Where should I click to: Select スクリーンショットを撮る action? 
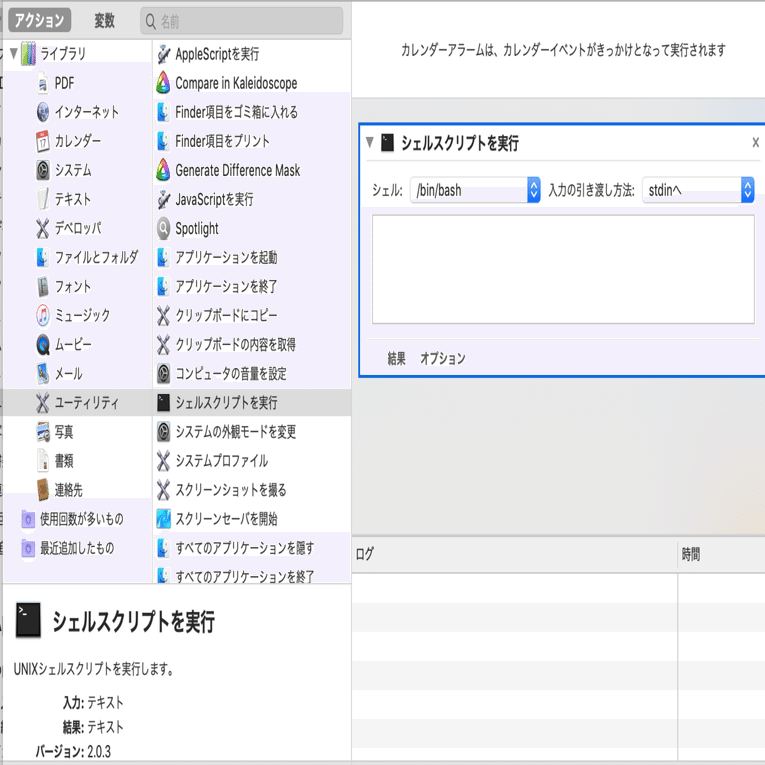coord(252,489)
